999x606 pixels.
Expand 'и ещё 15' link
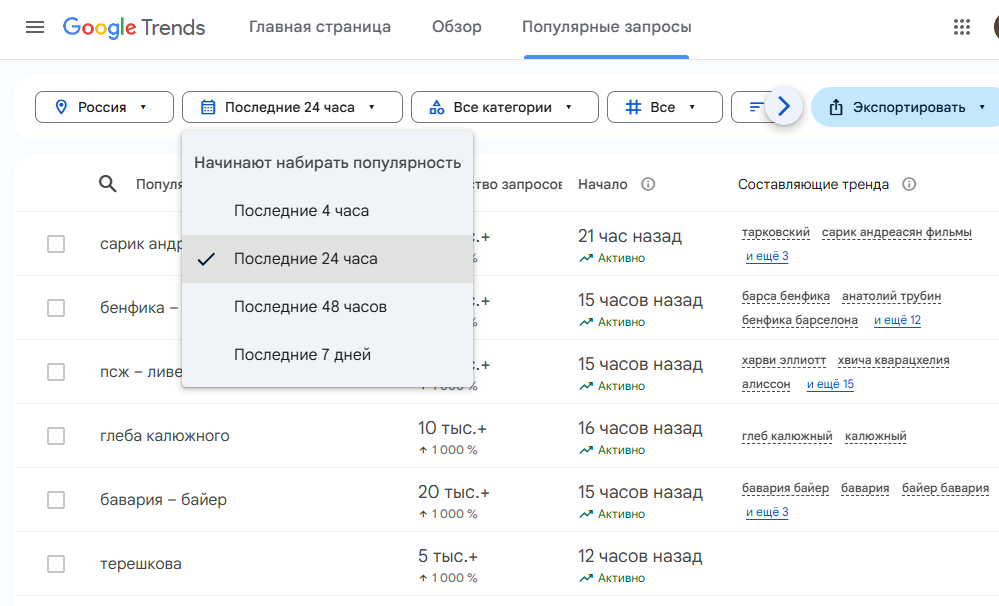[830, 384]
